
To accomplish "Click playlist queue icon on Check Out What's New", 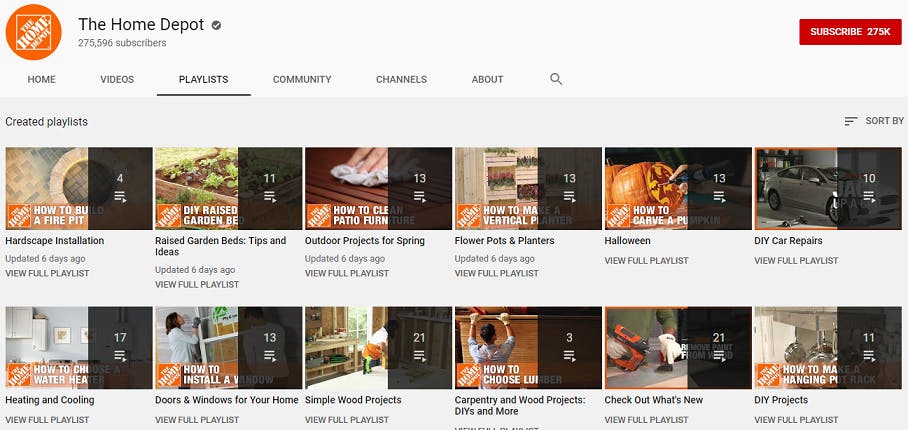I will [x=719, y=355].
